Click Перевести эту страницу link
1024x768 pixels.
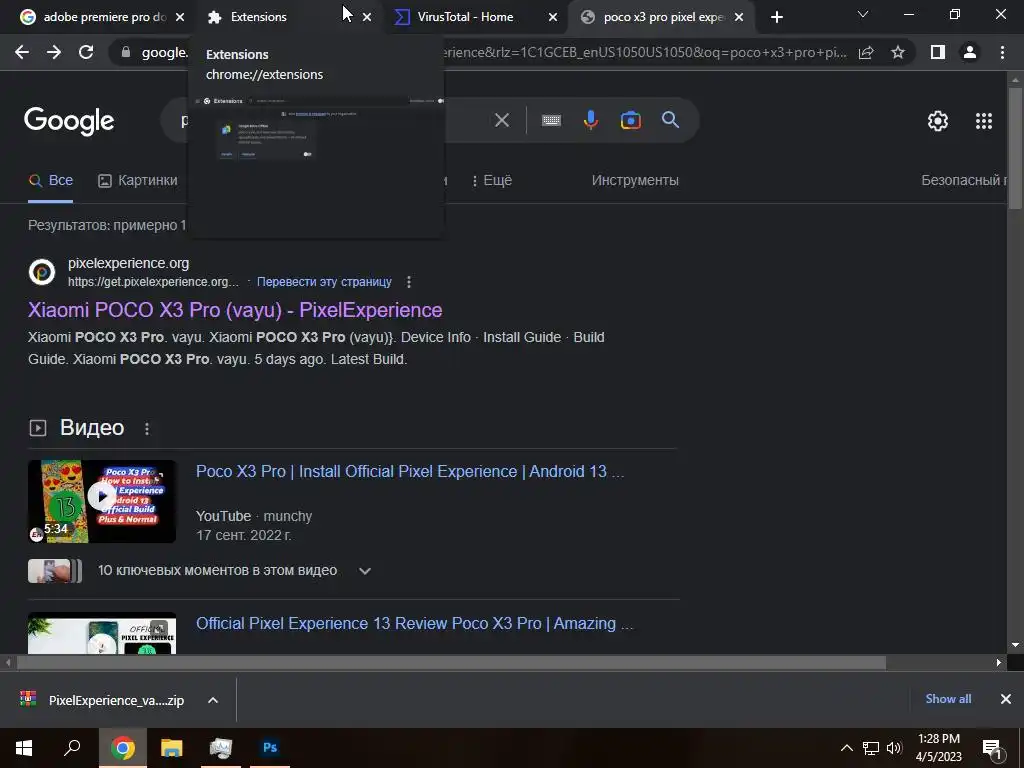(324, 282)
